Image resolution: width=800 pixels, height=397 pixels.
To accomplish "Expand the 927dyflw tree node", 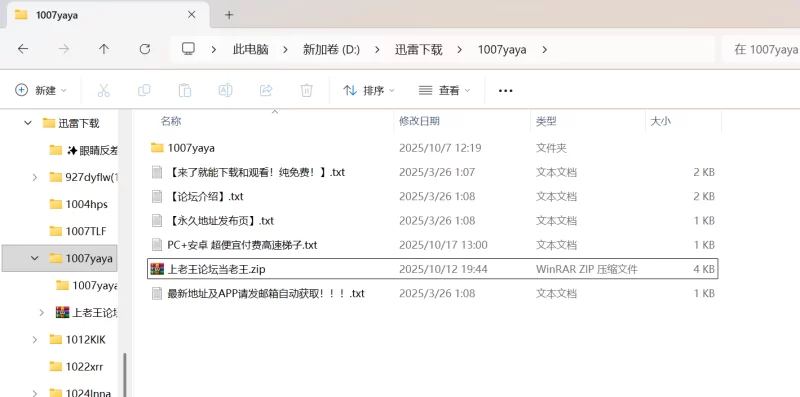I will coord(35,177).
